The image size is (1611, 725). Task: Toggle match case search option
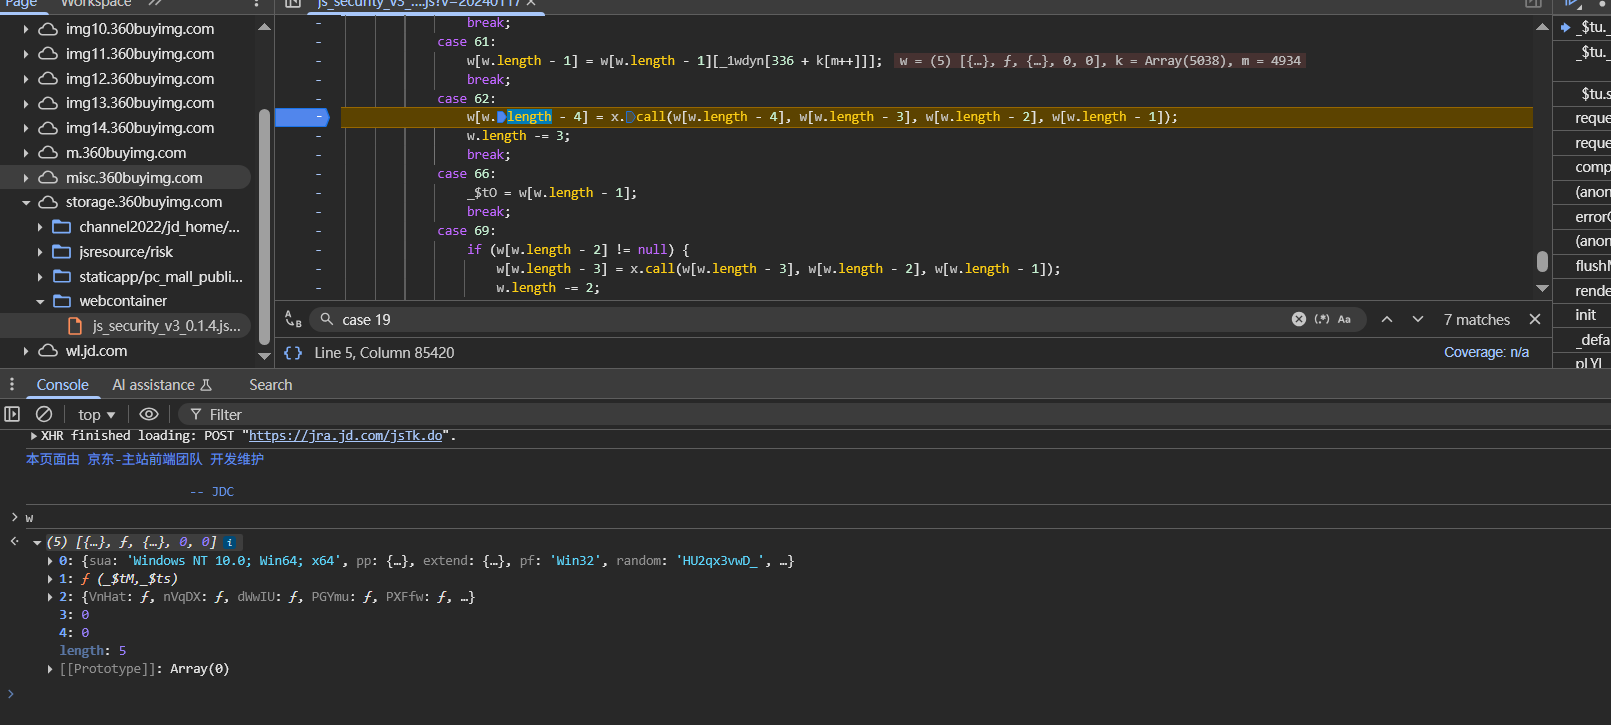point(1344,319)
